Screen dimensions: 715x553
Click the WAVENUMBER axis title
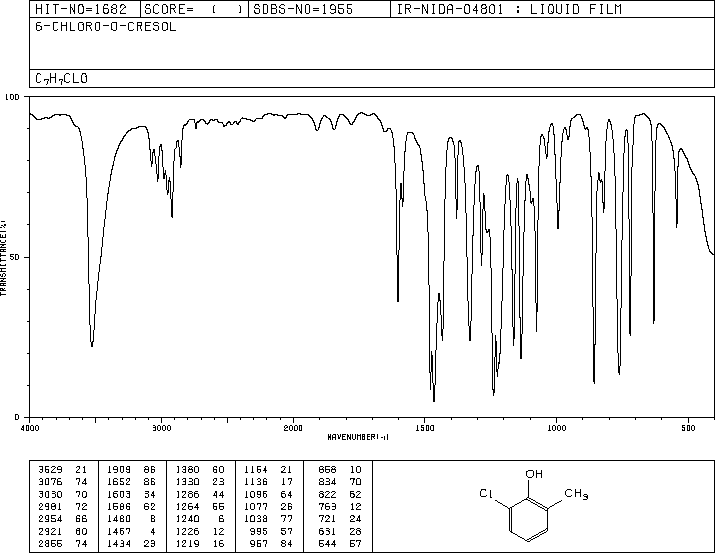point(358,437)
